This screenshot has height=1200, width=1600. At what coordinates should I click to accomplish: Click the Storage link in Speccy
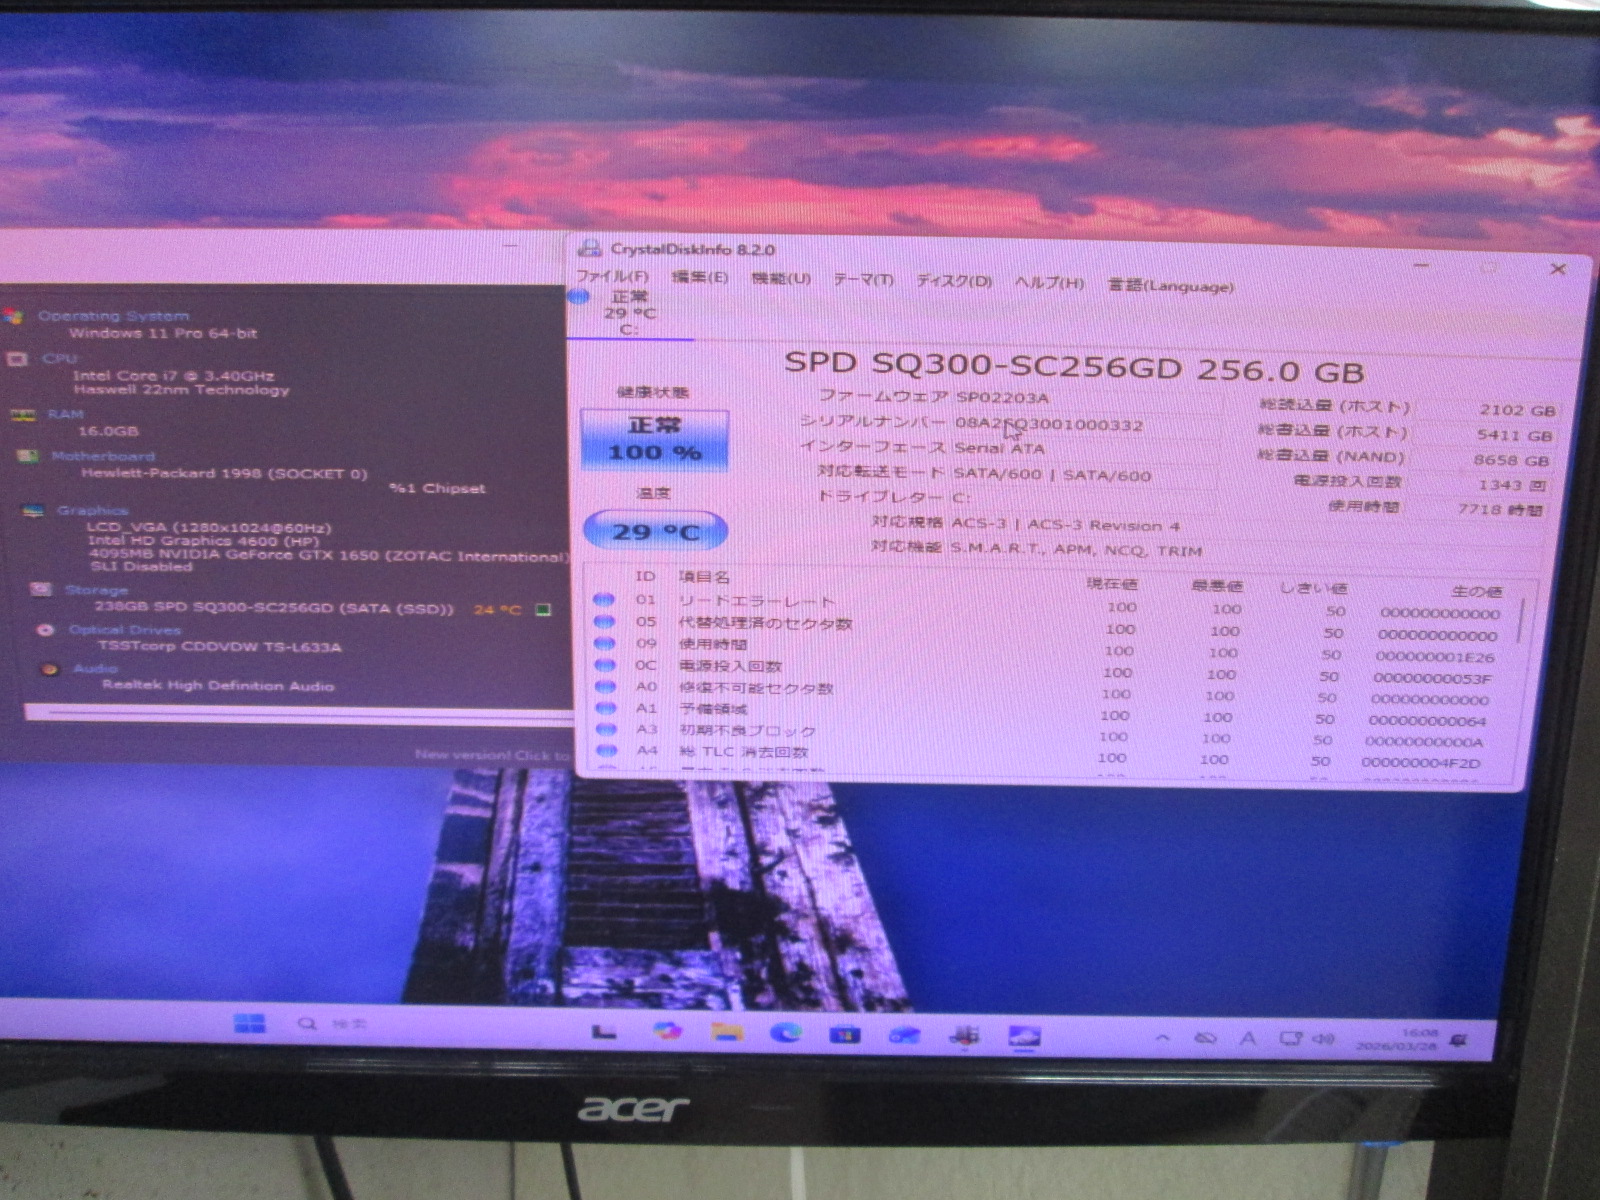(96, 590)
